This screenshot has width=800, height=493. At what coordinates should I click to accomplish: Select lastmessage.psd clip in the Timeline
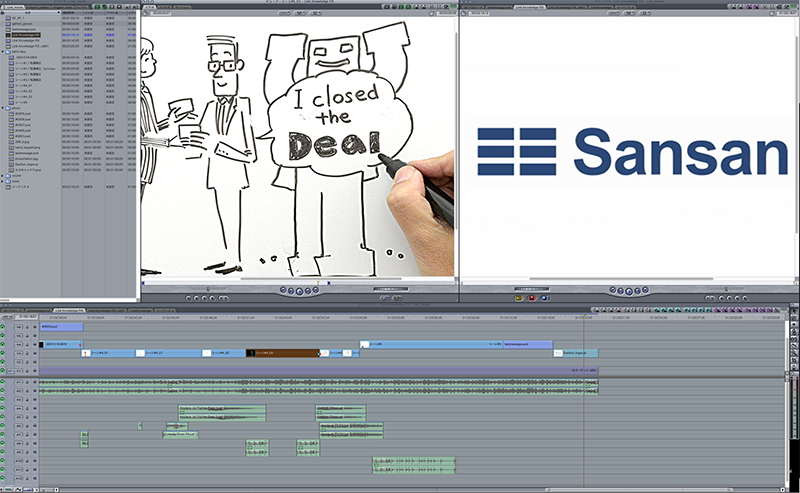point(528,344)
